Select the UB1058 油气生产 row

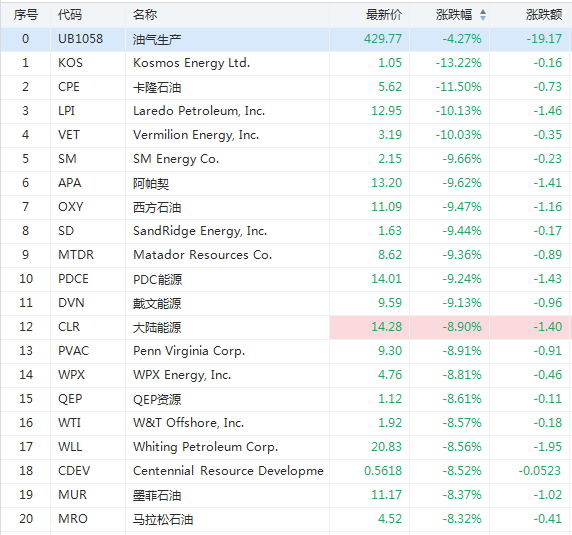click(x=286, y=39)
